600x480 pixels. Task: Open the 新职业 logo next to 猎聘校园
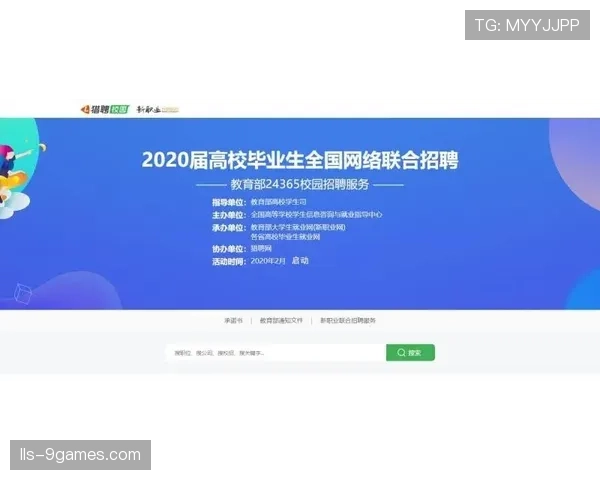click(x=158, y=110)
